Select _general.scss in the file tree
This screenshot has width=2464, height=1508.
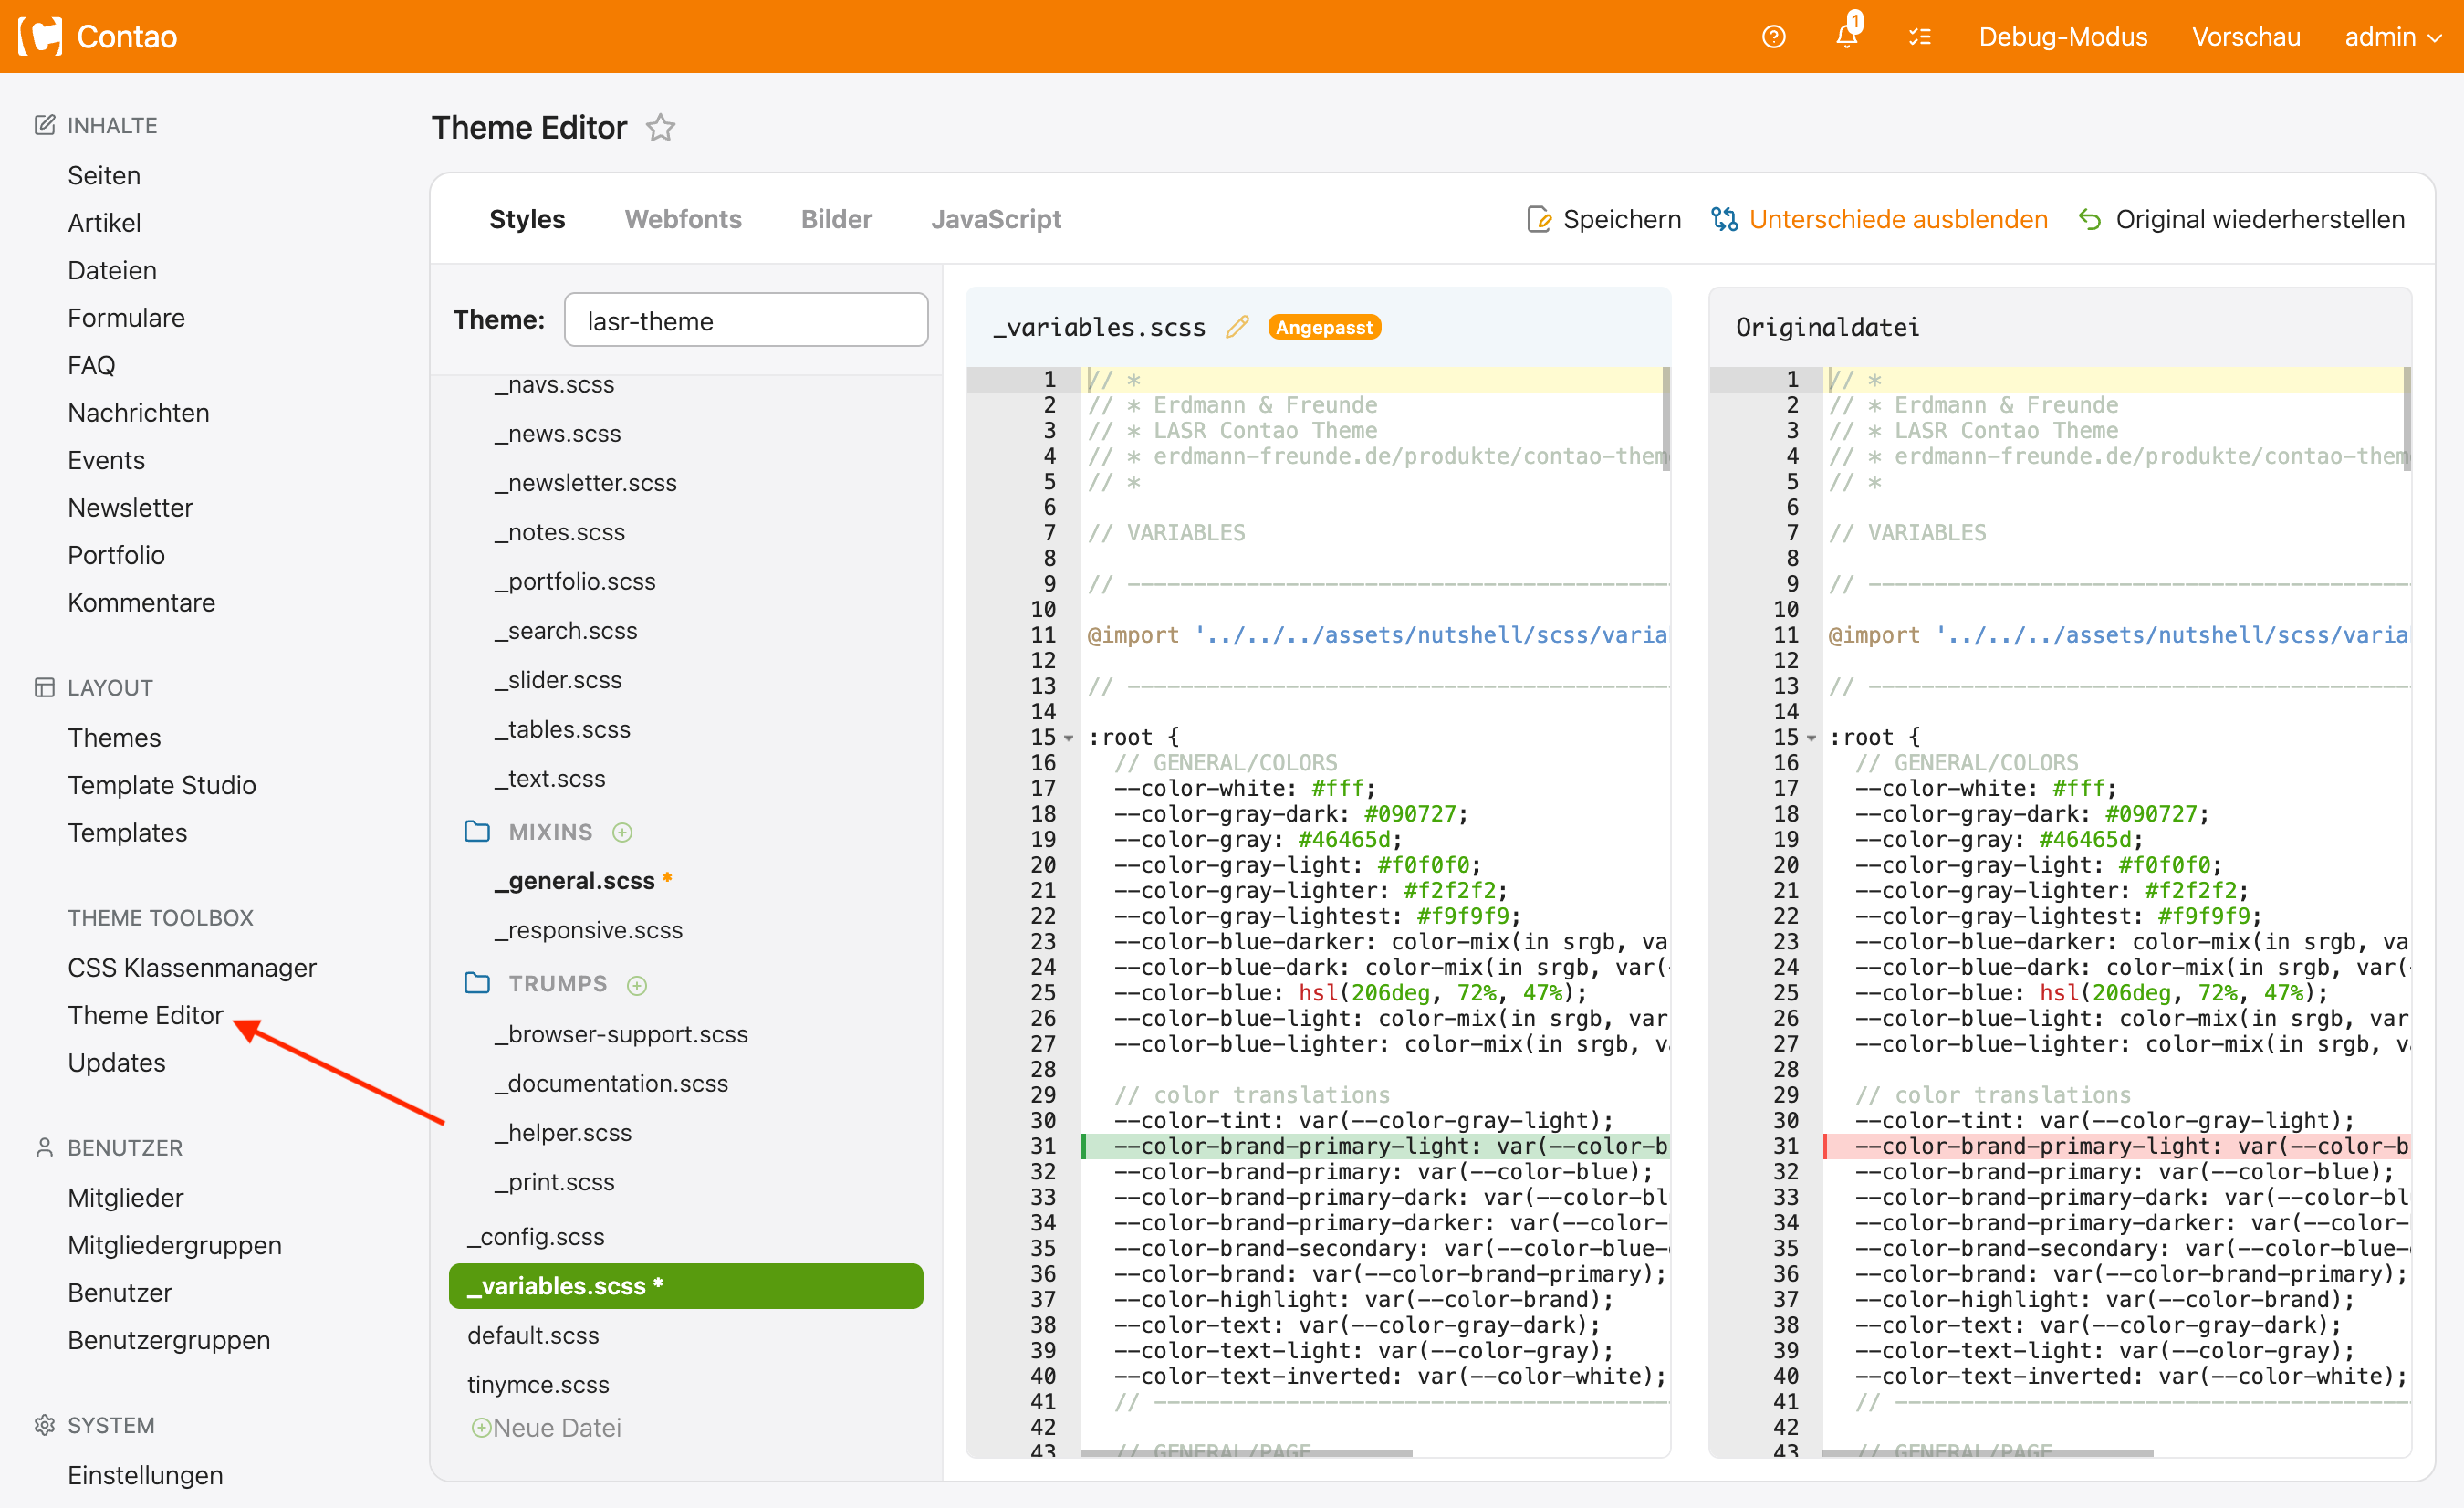tap(575, 881)
